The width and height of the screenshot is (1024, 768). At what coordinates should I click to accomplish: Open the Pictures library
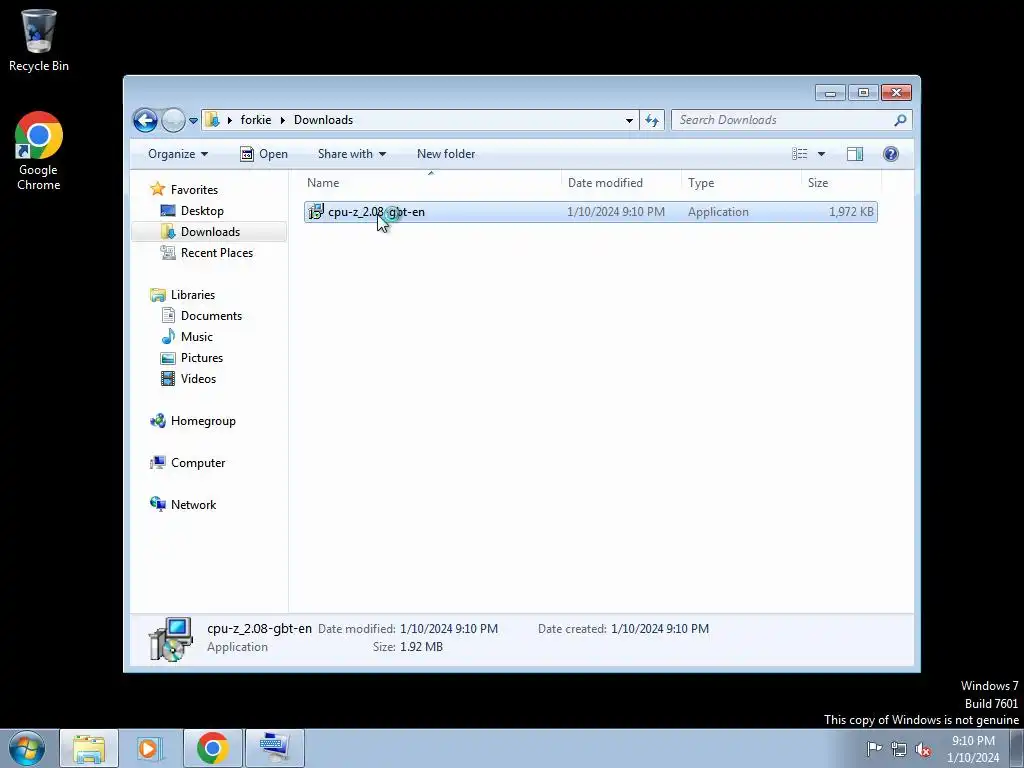point(193,357)
